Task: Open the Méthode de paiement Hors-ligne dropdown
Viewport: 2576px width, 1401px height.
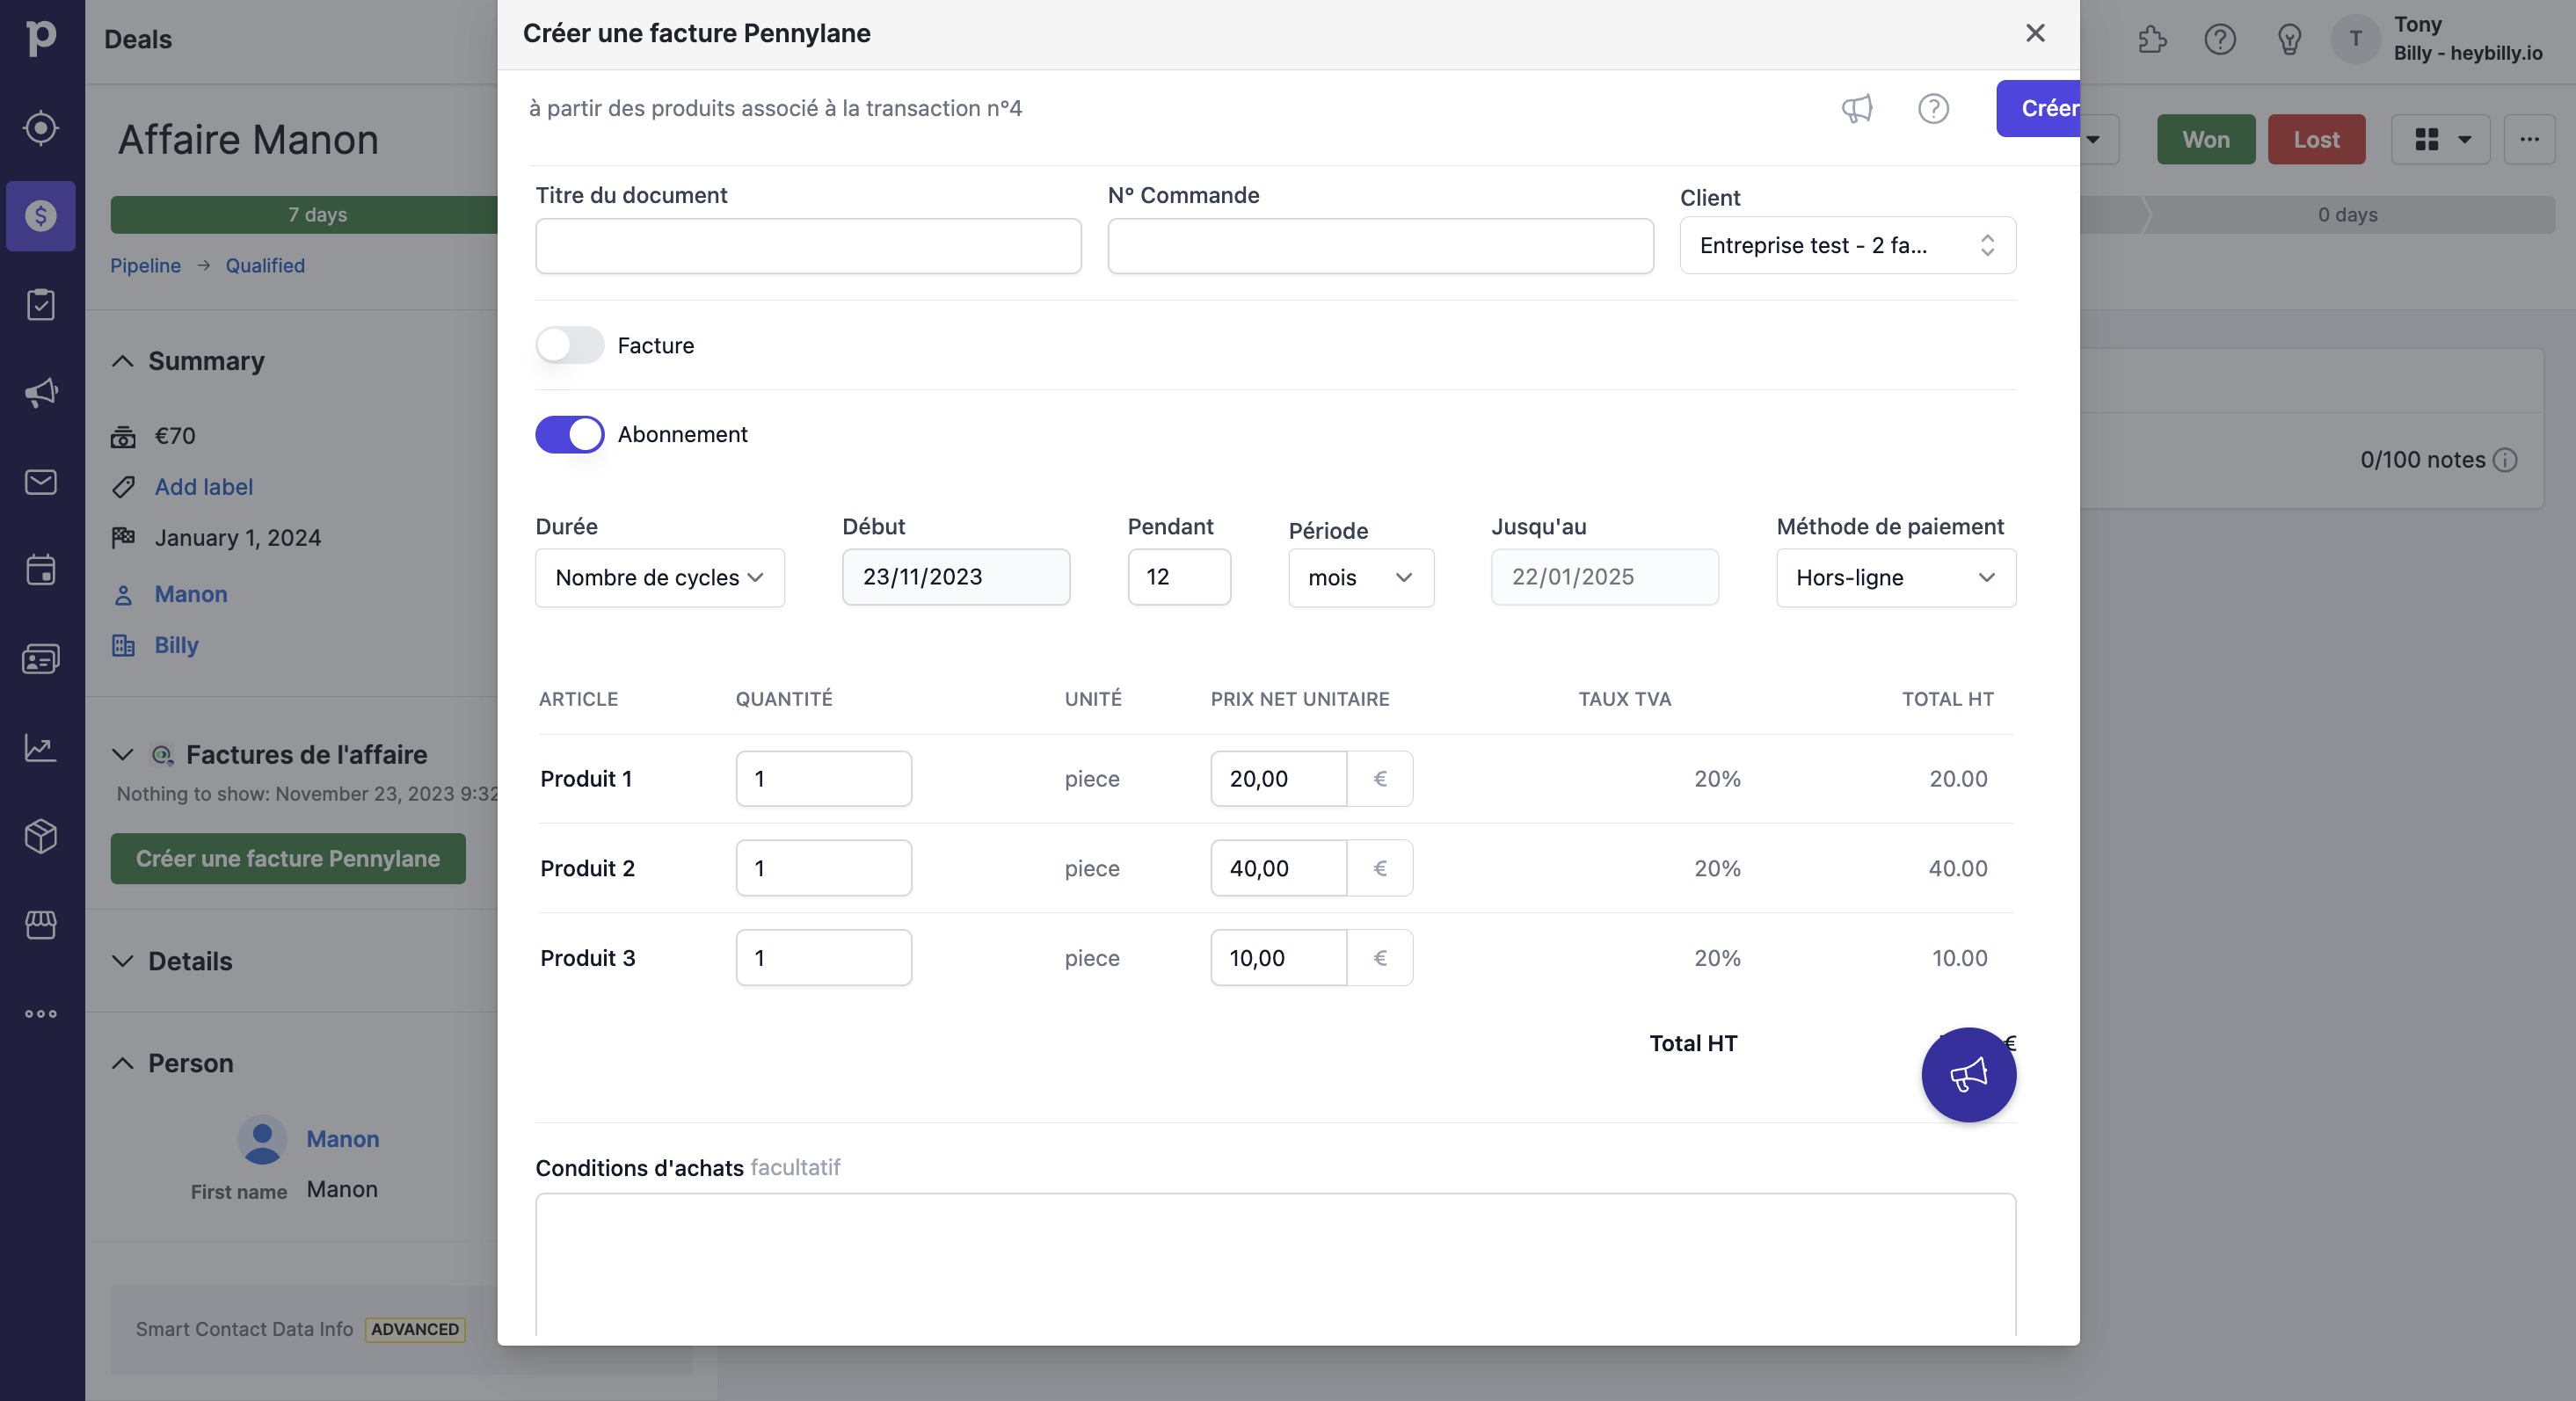Action: coord(1896,577)
